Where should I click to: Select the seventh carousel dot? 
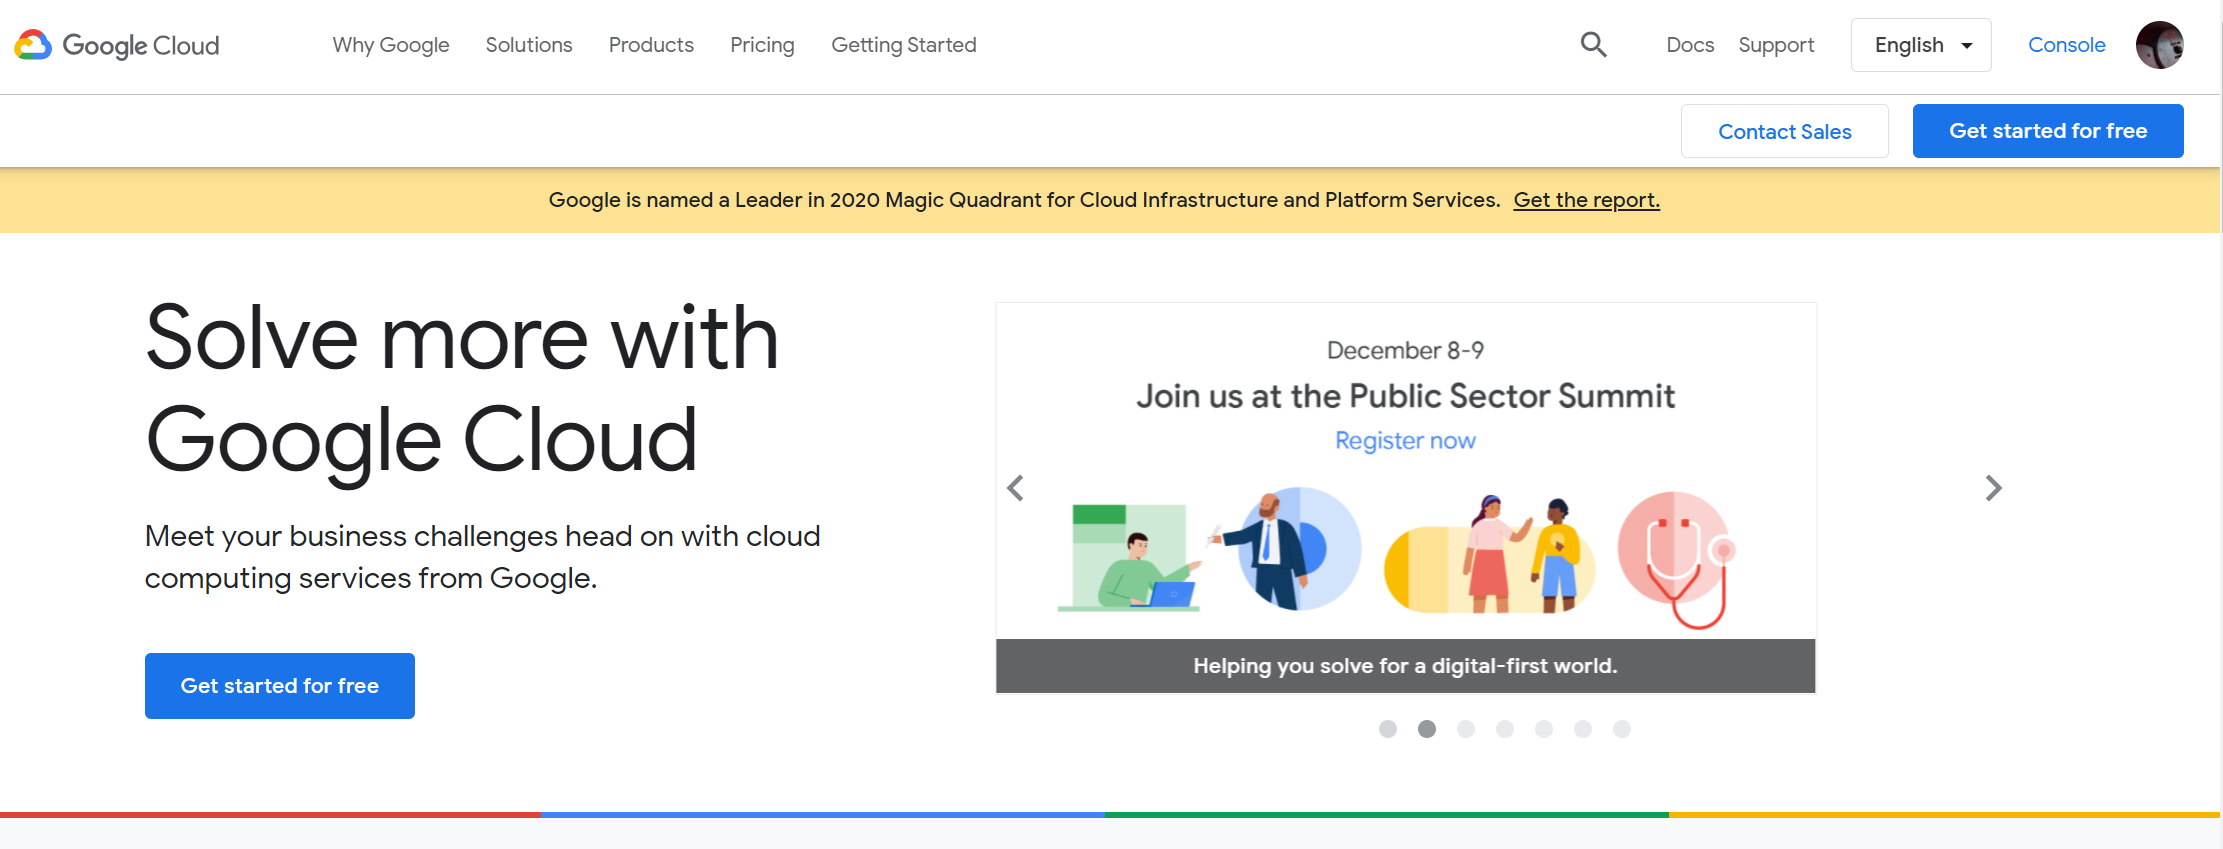(x=1622, y=729)
